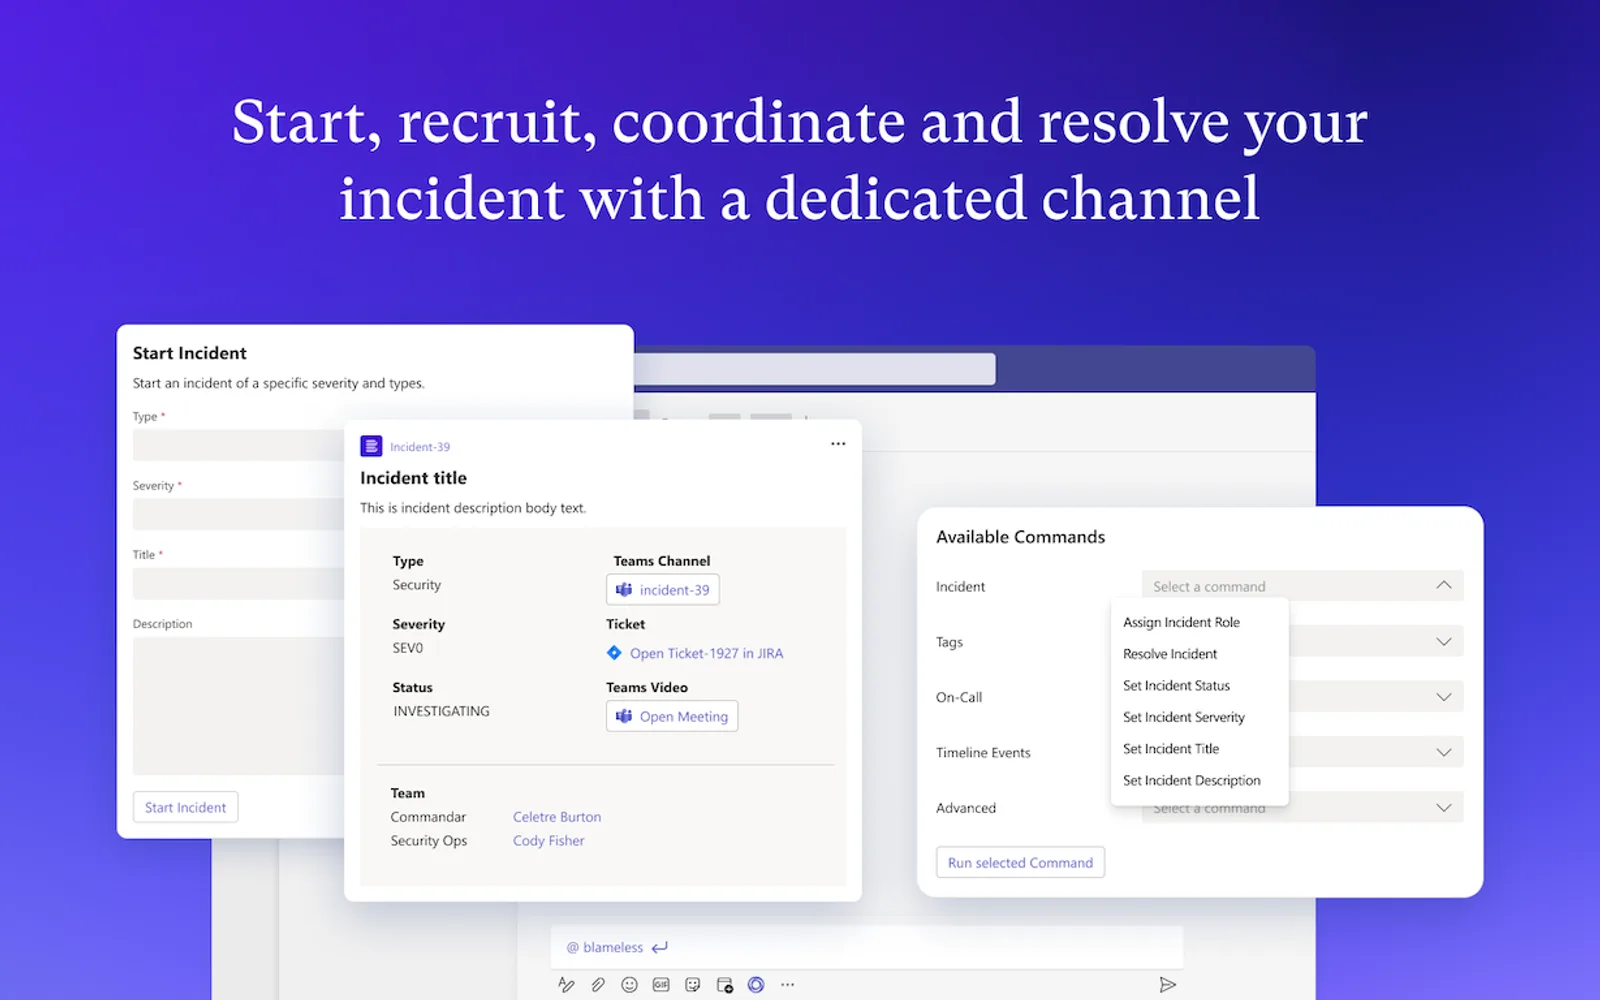Open more options ellipsis in compose toolbar
The image size is (1600, 1000).
pos(788,985)
